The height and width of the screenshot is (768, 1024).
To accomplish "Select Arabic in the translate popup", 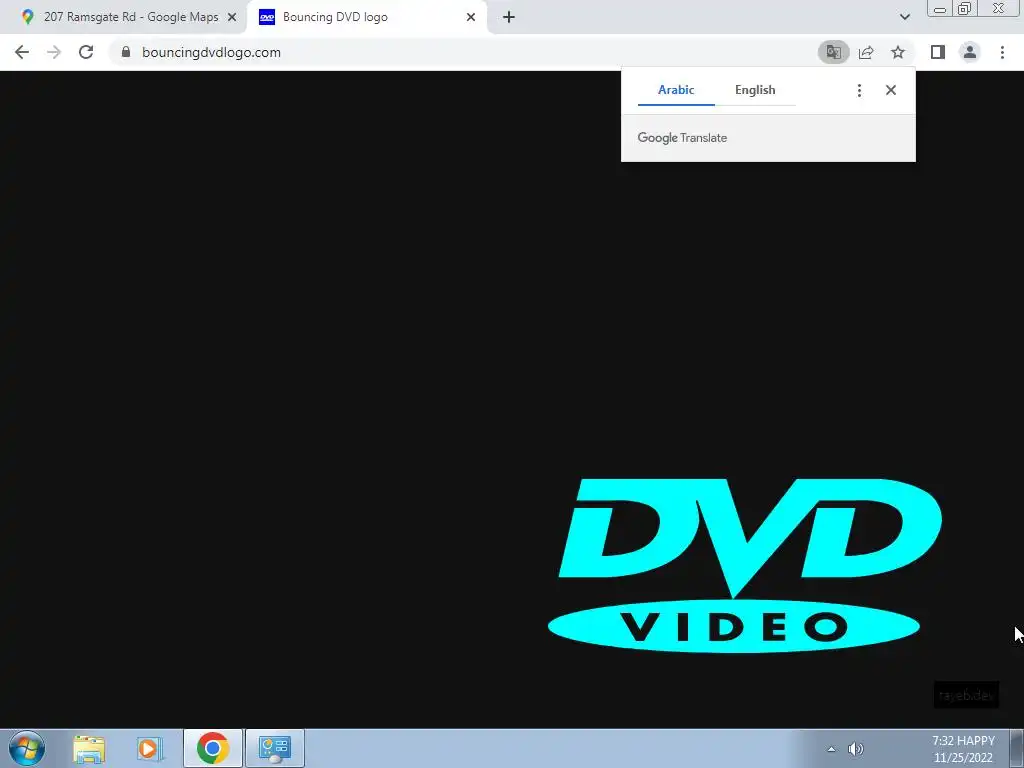I will [676, 90].
